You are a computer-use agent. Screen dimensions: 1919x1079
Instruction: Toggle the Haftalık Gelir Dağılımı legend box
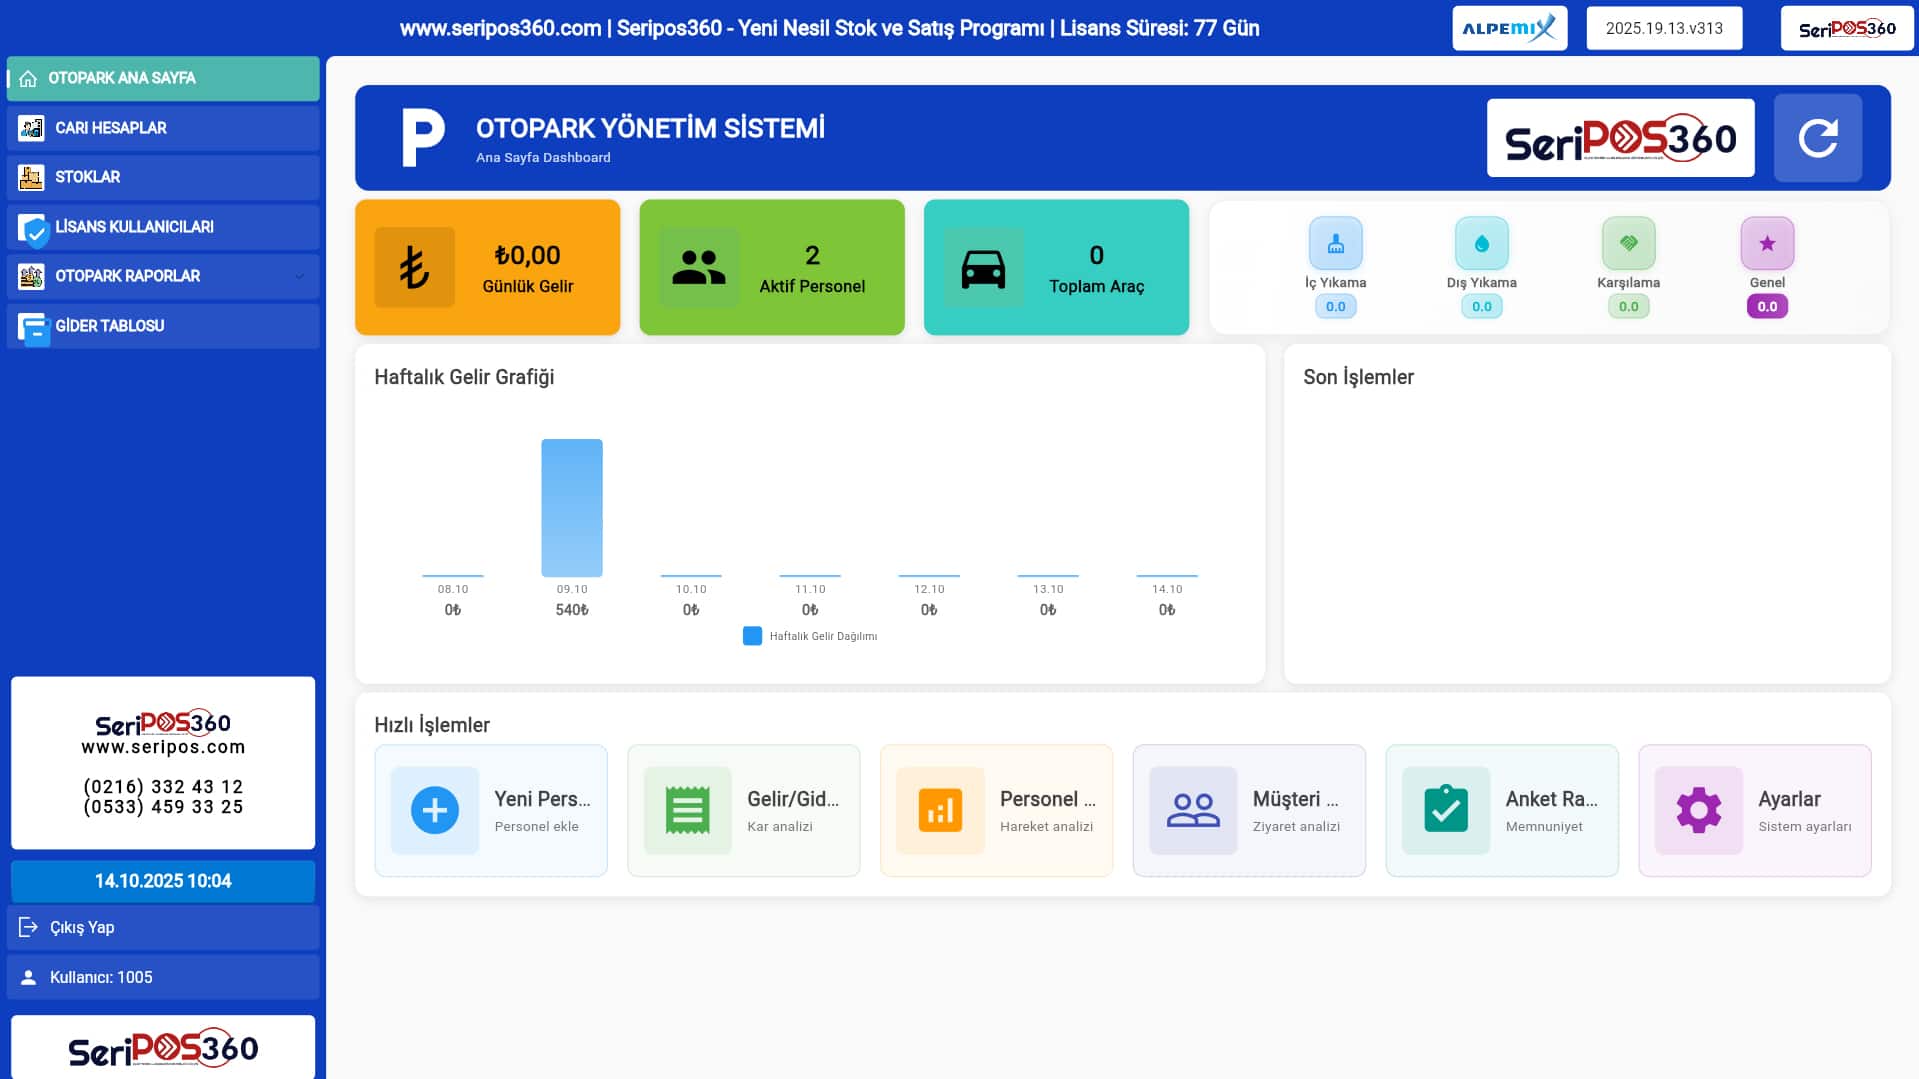coord(752,636)
